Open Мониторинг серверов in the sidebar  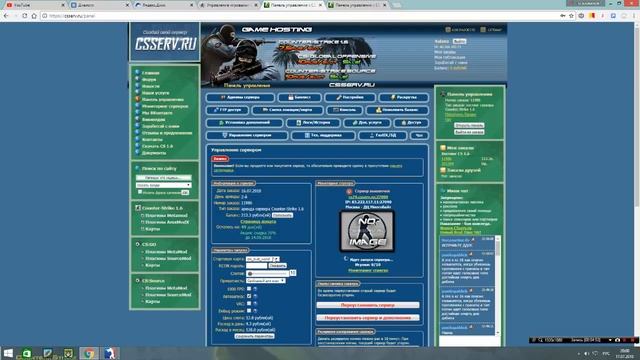tap(165, 106)
